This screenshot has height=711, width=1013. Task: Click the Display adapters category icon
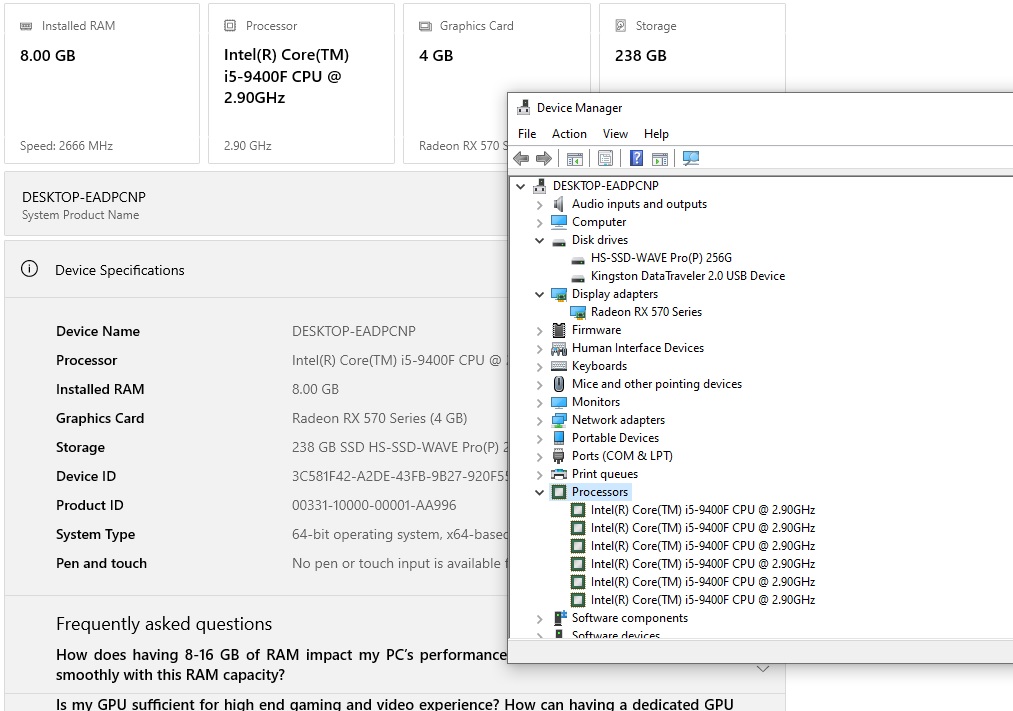tap(559, 294)
